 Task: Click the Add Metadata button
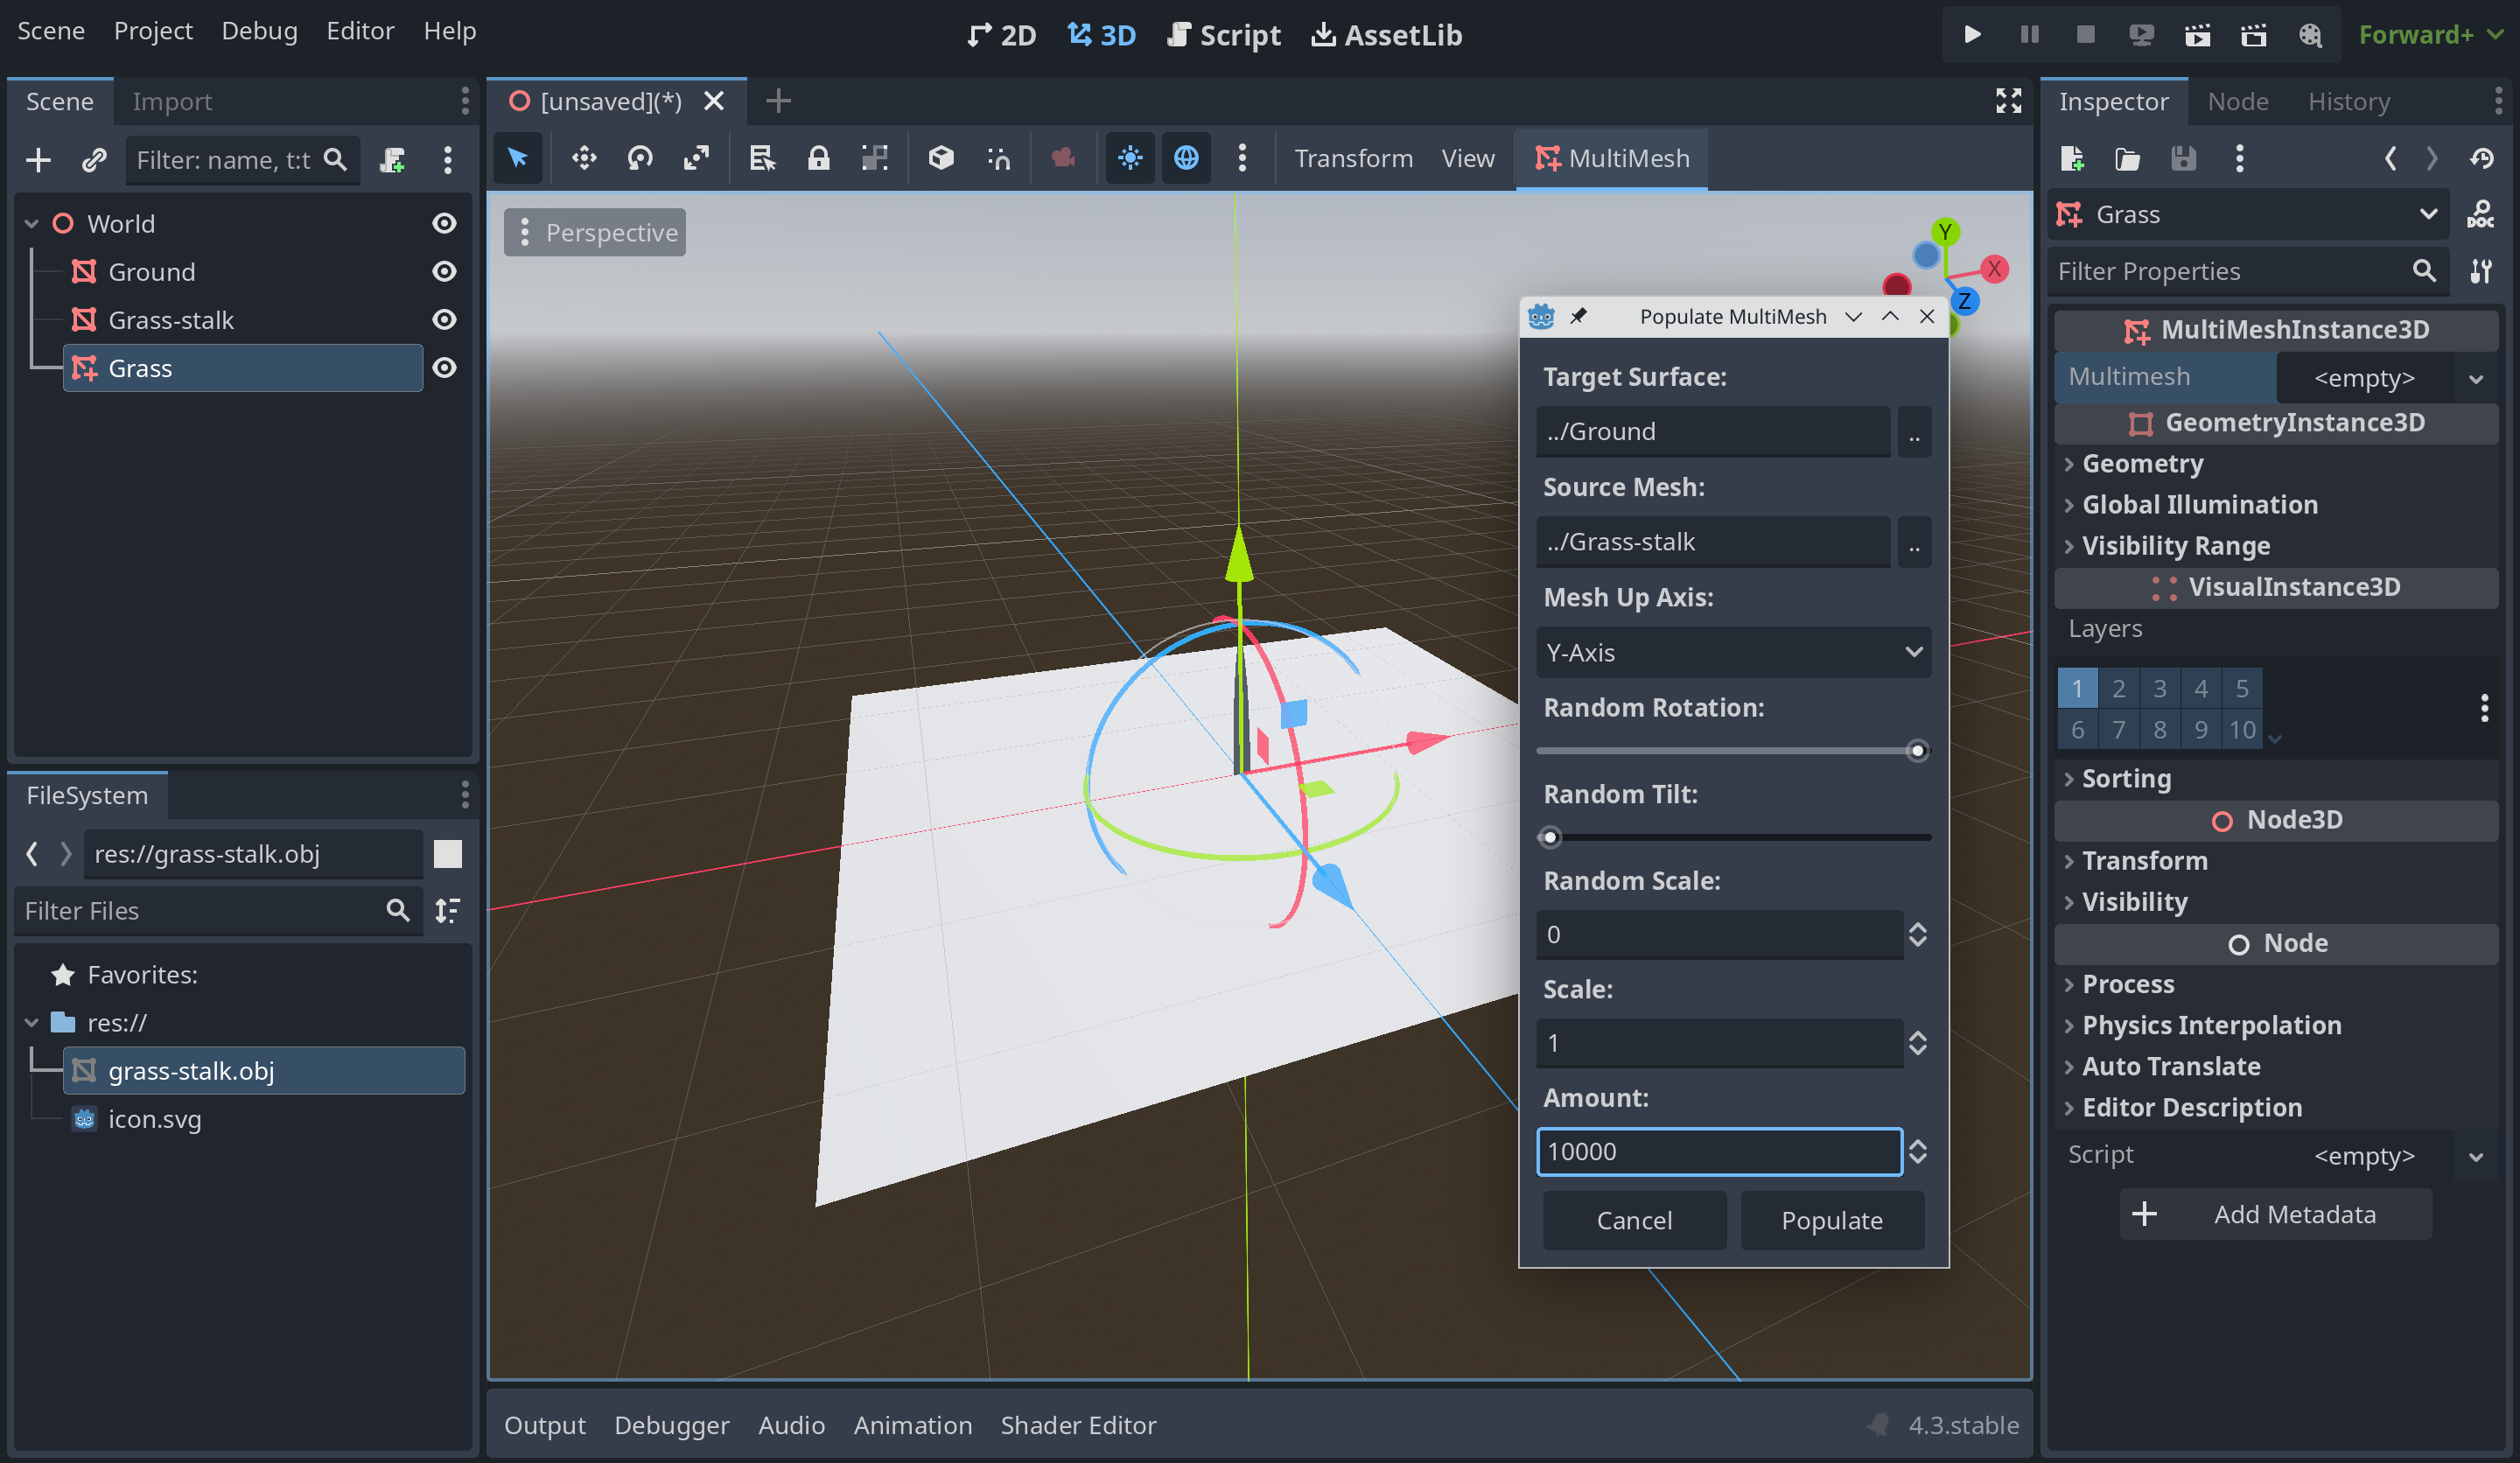click(2275, 1214)
